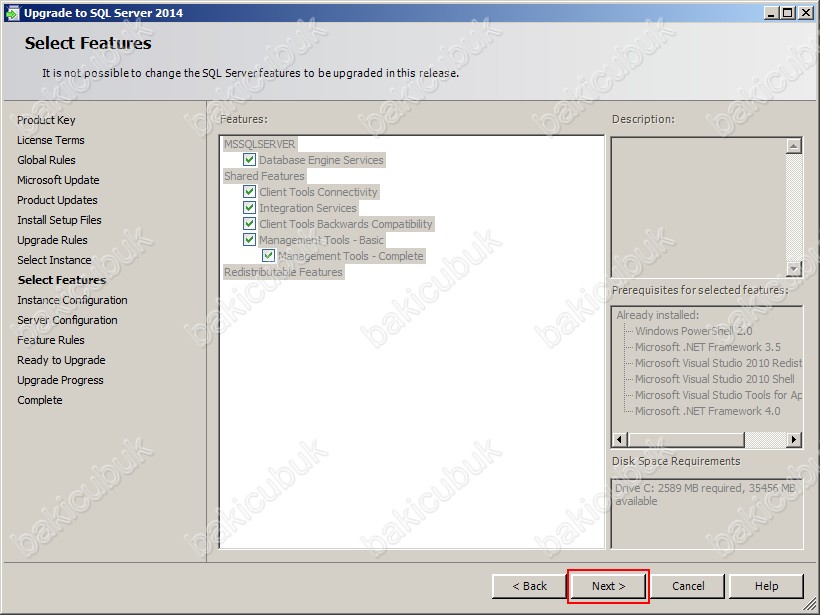Click the Drive C disk space text
This screenshot has width=820, height=615.
(705, 494)
